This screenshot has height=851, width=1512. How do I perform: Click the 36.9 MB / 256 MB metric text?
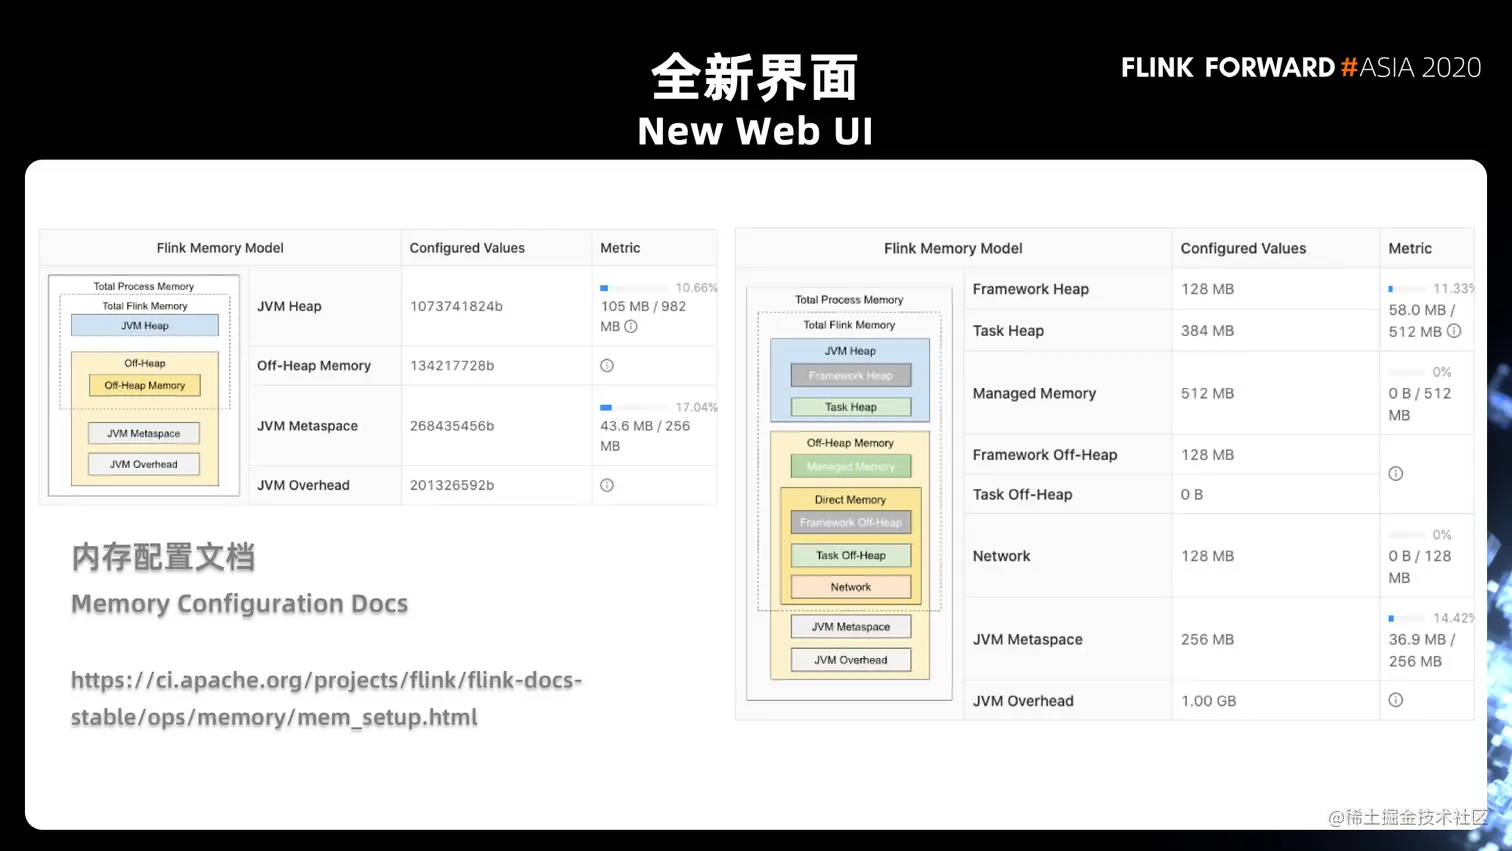(1421, 650)
